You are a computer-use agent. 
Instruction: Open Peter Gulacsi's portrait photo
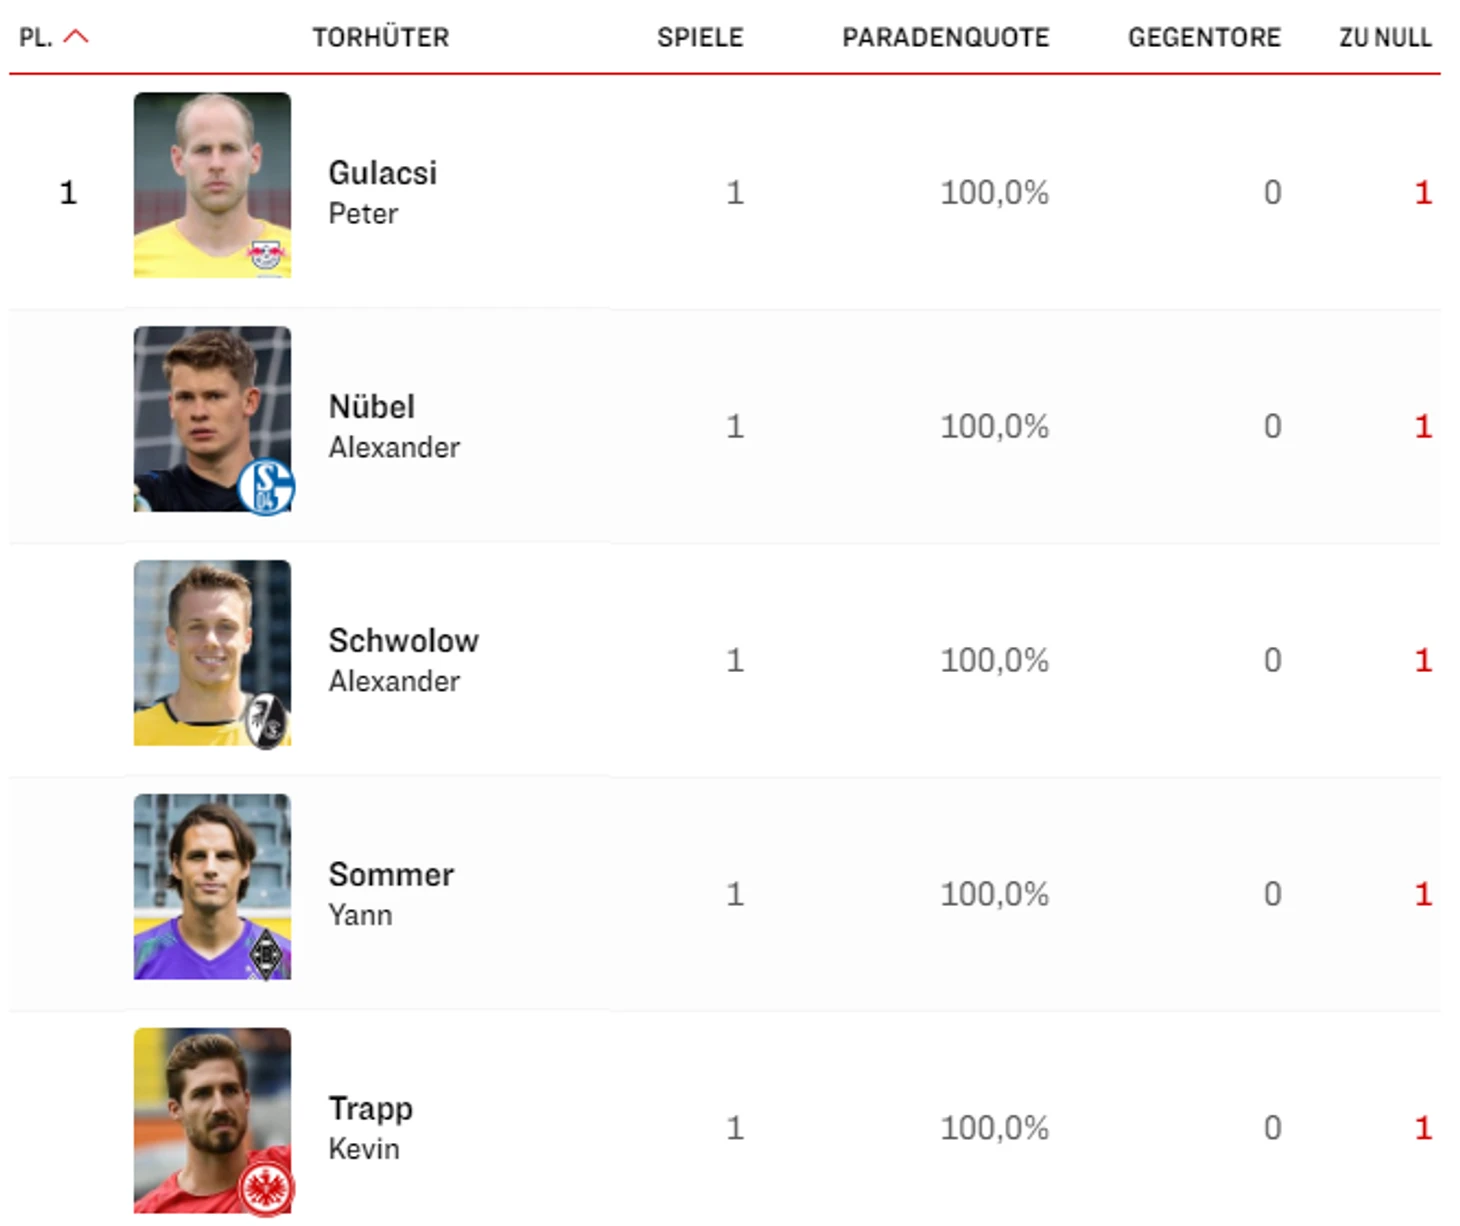click(x=212, y=185)
